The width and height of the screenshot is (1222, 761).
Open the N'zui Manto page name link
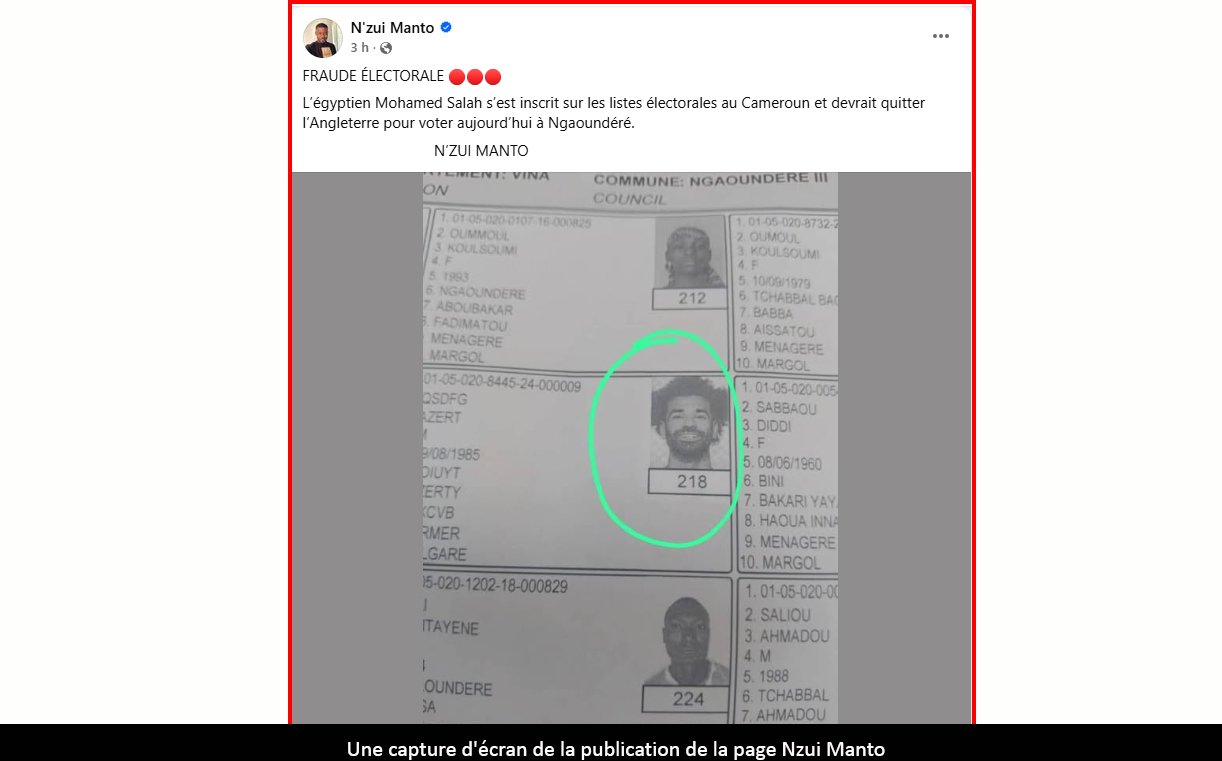(392, 28)
